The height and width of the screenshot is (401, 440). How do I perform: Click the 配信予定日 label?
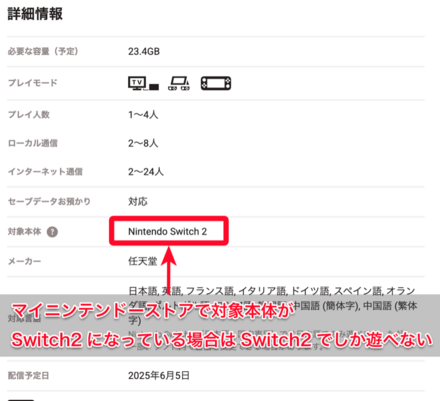pyautogui.click(x=28, y=376)
